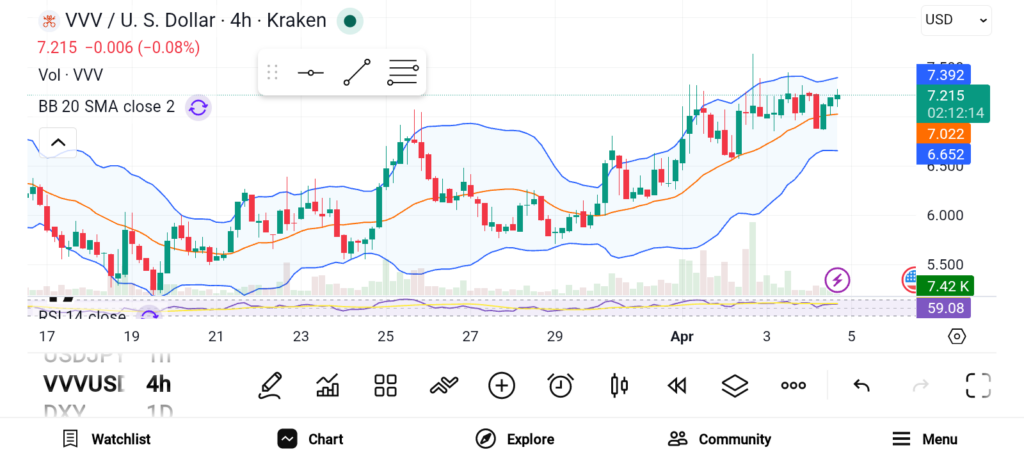Click the orange 7.022 price label
The image size is (1024, 461).
pos(944,133)
